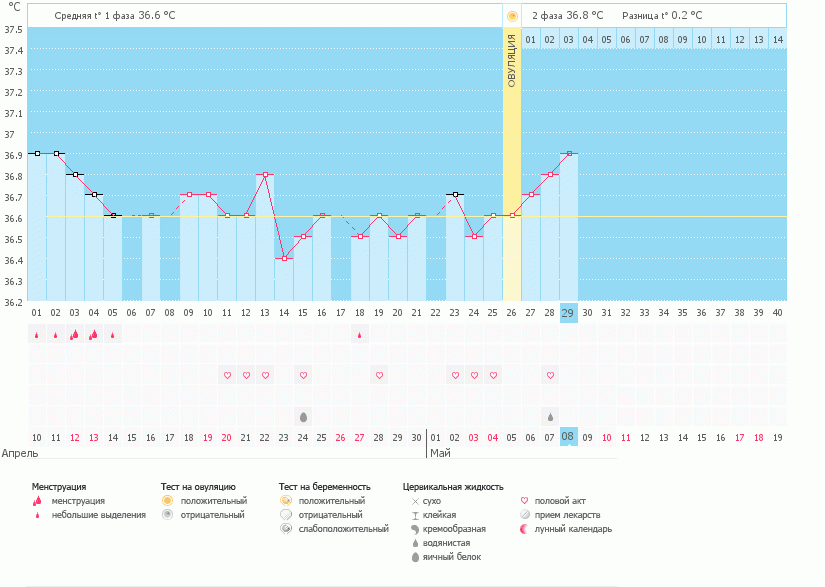Select phase 2 day 01 header cell
Screen dimensions: 825x587
(x=531, y=39)
